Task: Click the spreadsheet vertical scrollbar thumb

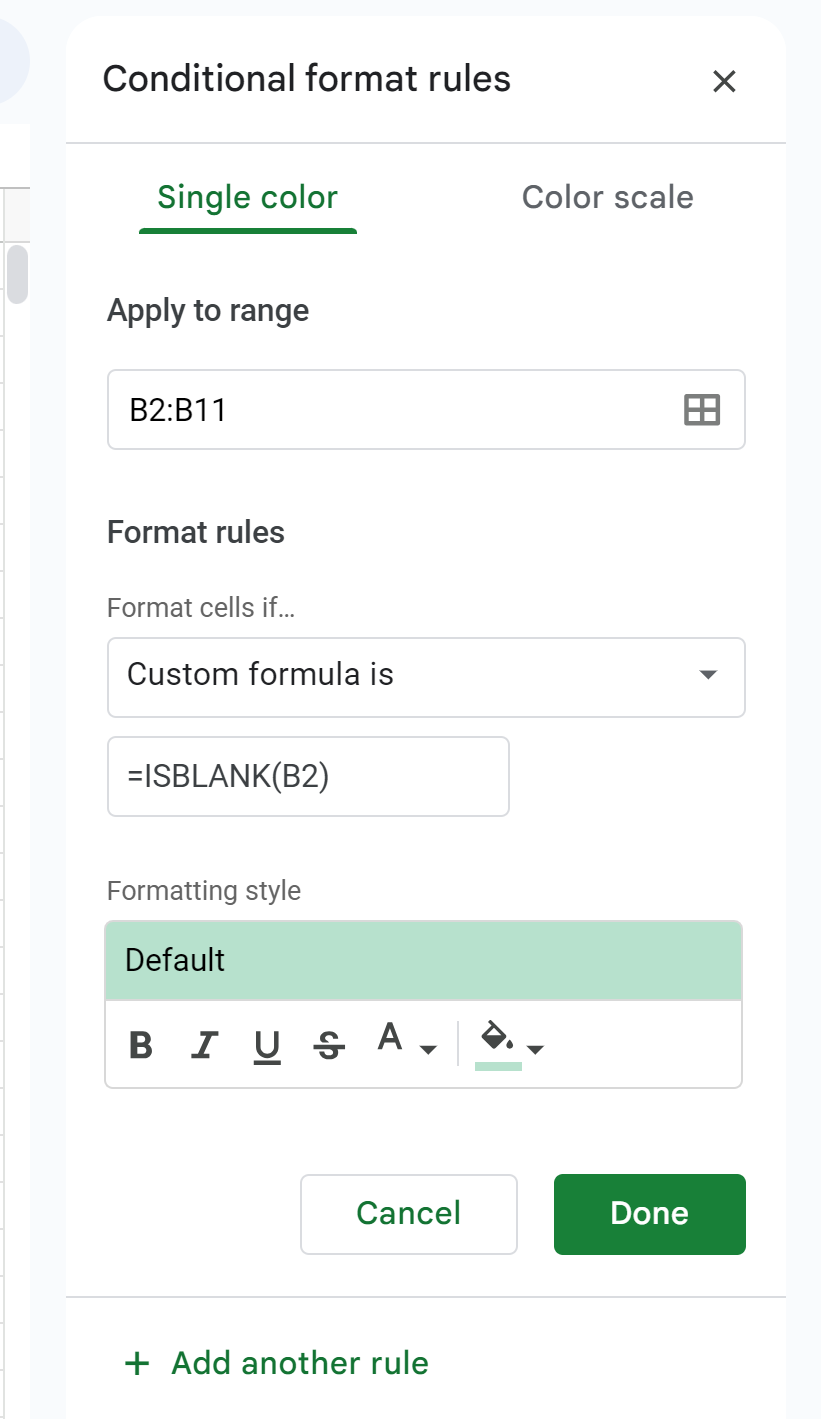Action: coord(17,272)
